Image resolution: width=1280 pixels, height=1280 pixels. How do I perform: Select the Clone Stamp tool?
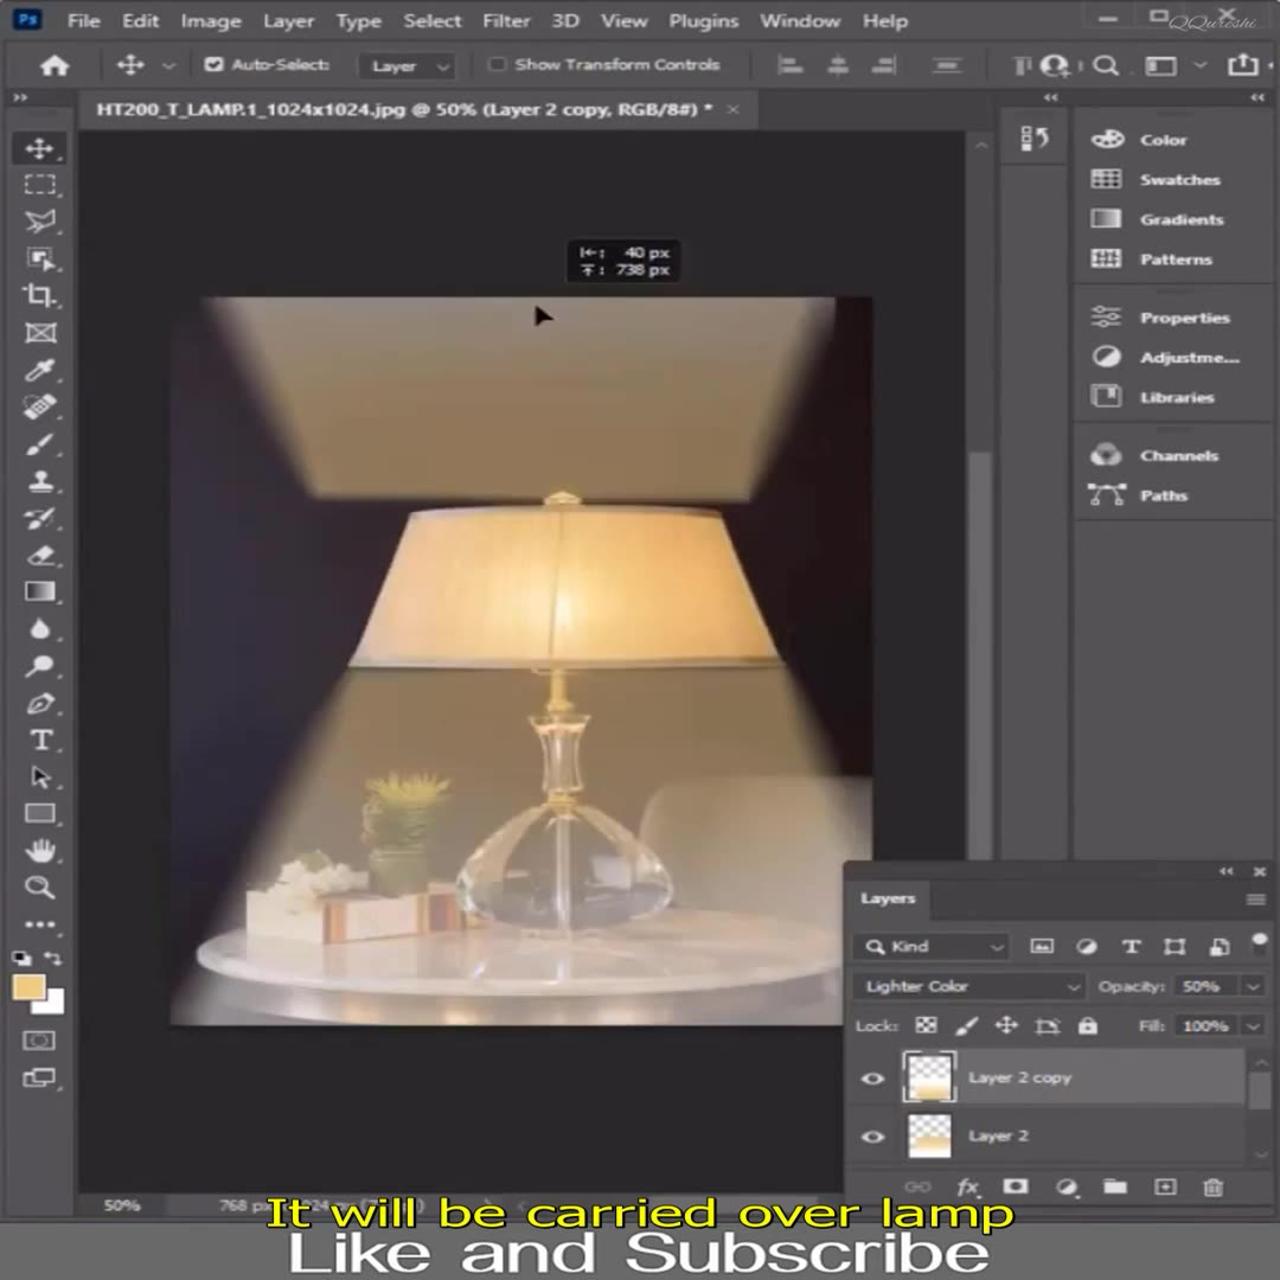point(40,481)
